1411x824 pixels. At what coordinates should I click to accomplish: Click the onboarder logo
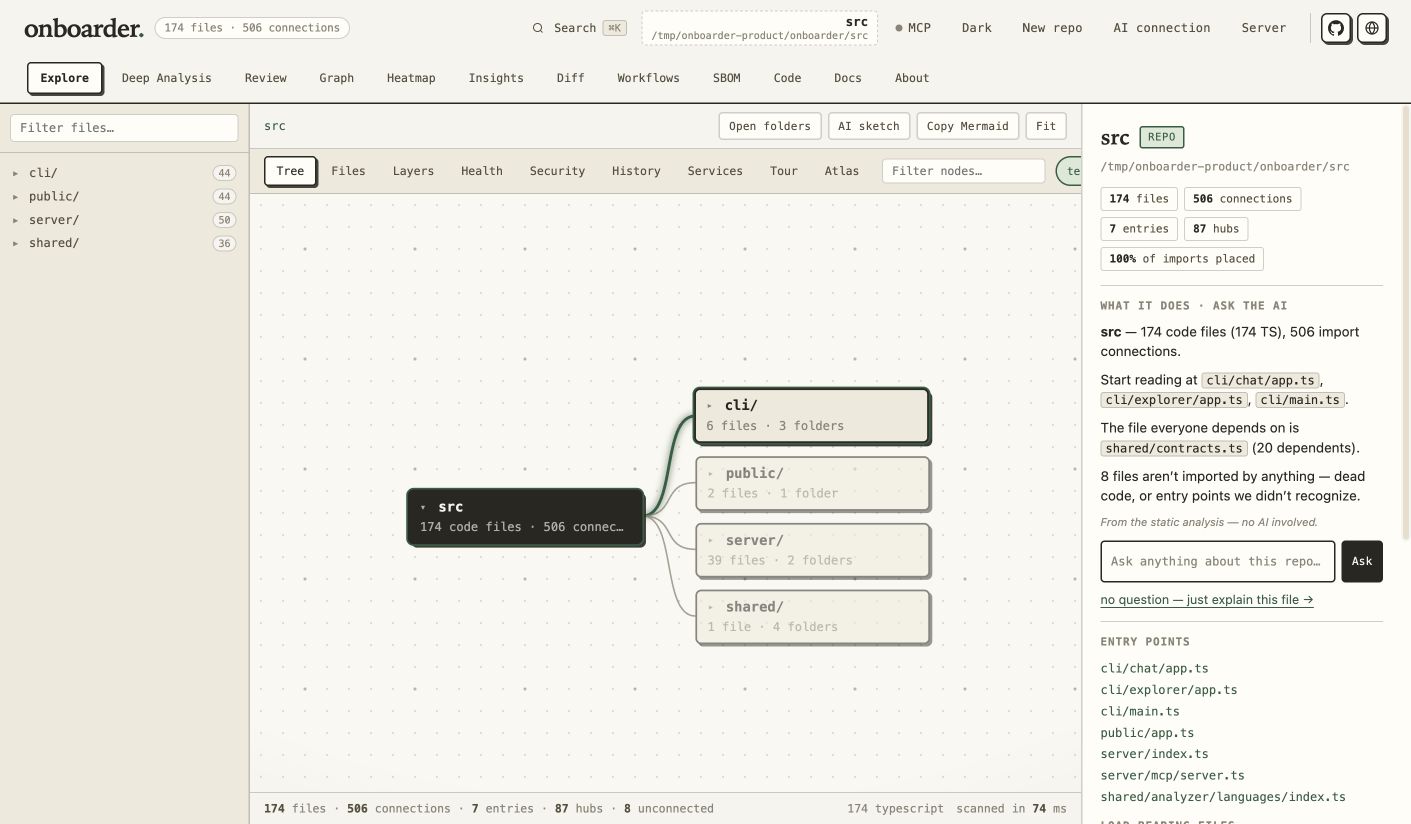(84, 28)
